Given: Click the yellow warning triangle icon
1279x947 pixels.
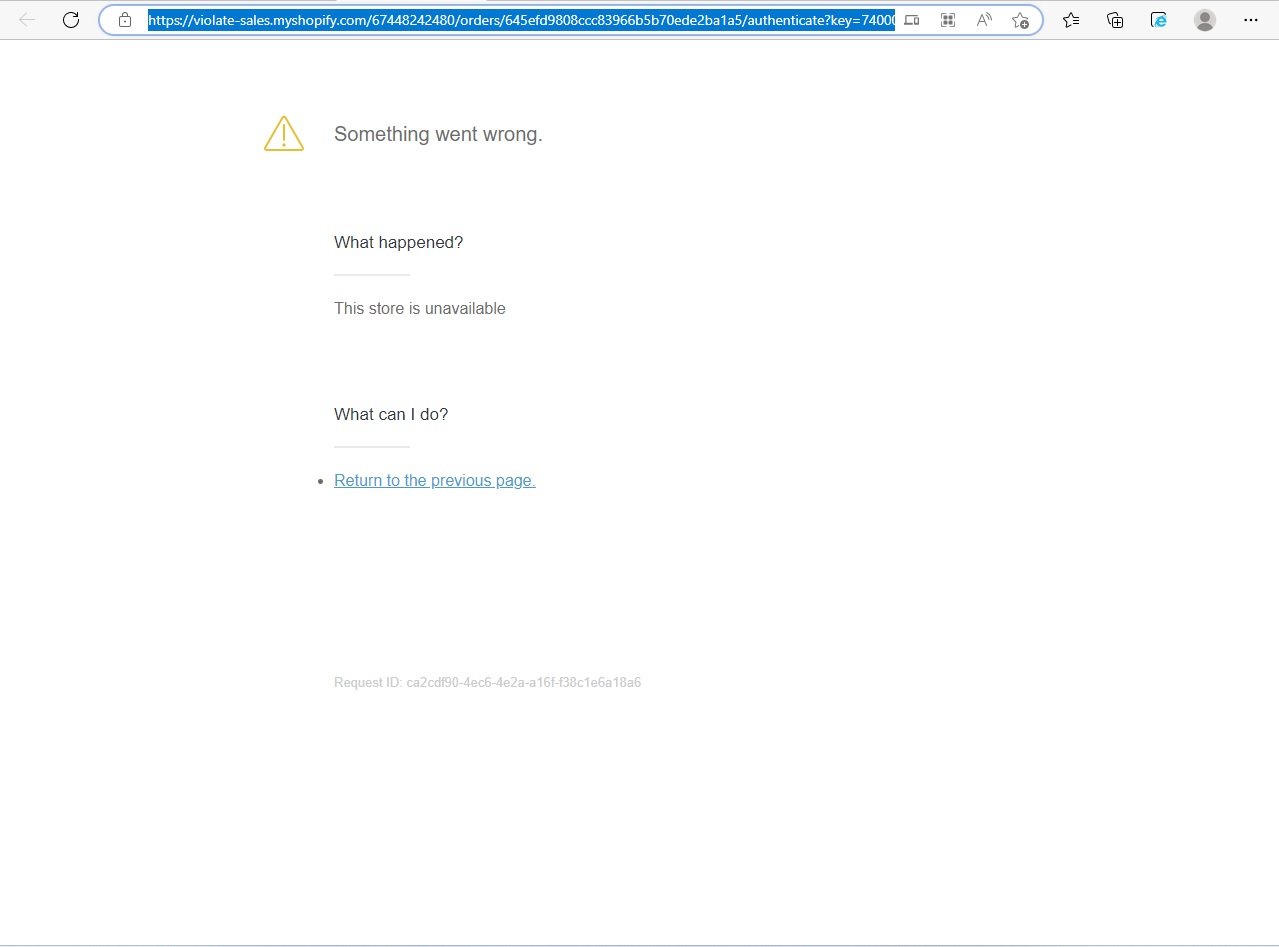Looking at the screenshot, I should click(284, 134).
